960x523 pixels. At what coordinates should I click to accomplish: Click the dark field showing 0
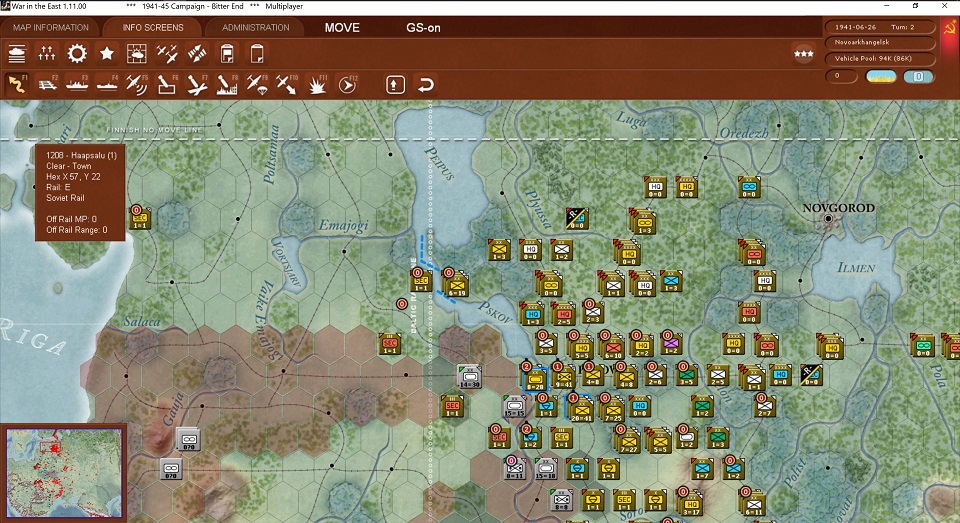point(841,76)
